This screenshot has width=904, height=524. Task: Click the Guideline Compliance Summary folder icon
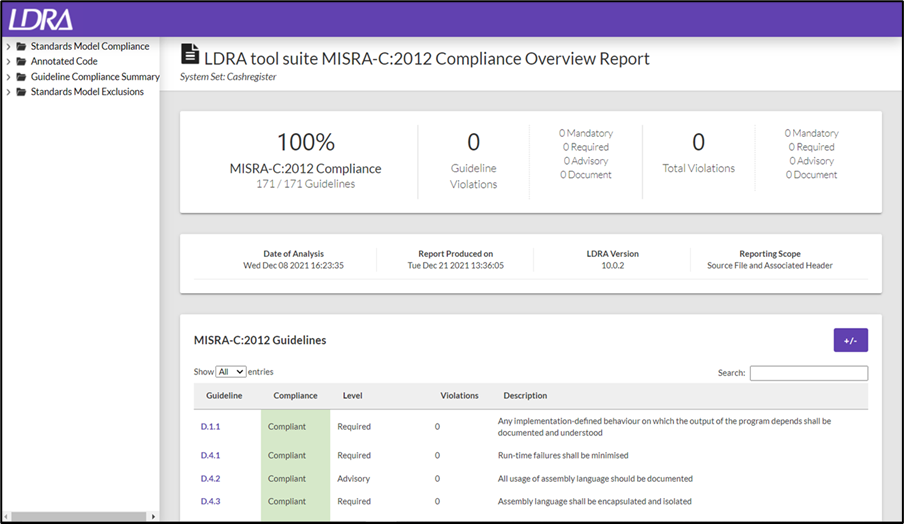(21, 77)
